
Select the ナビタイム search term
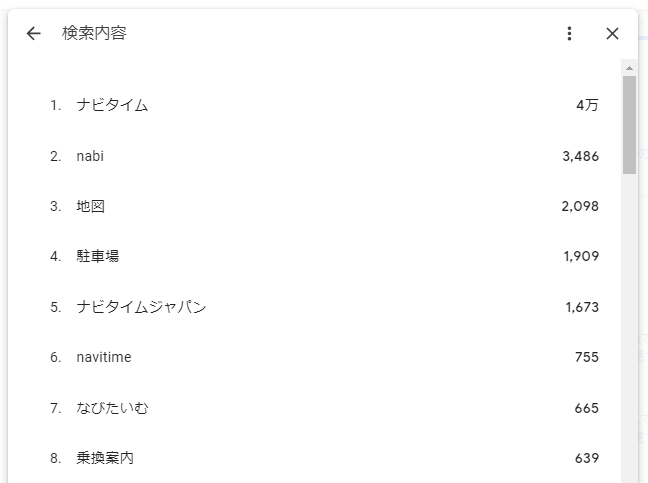tap(112, 105)
